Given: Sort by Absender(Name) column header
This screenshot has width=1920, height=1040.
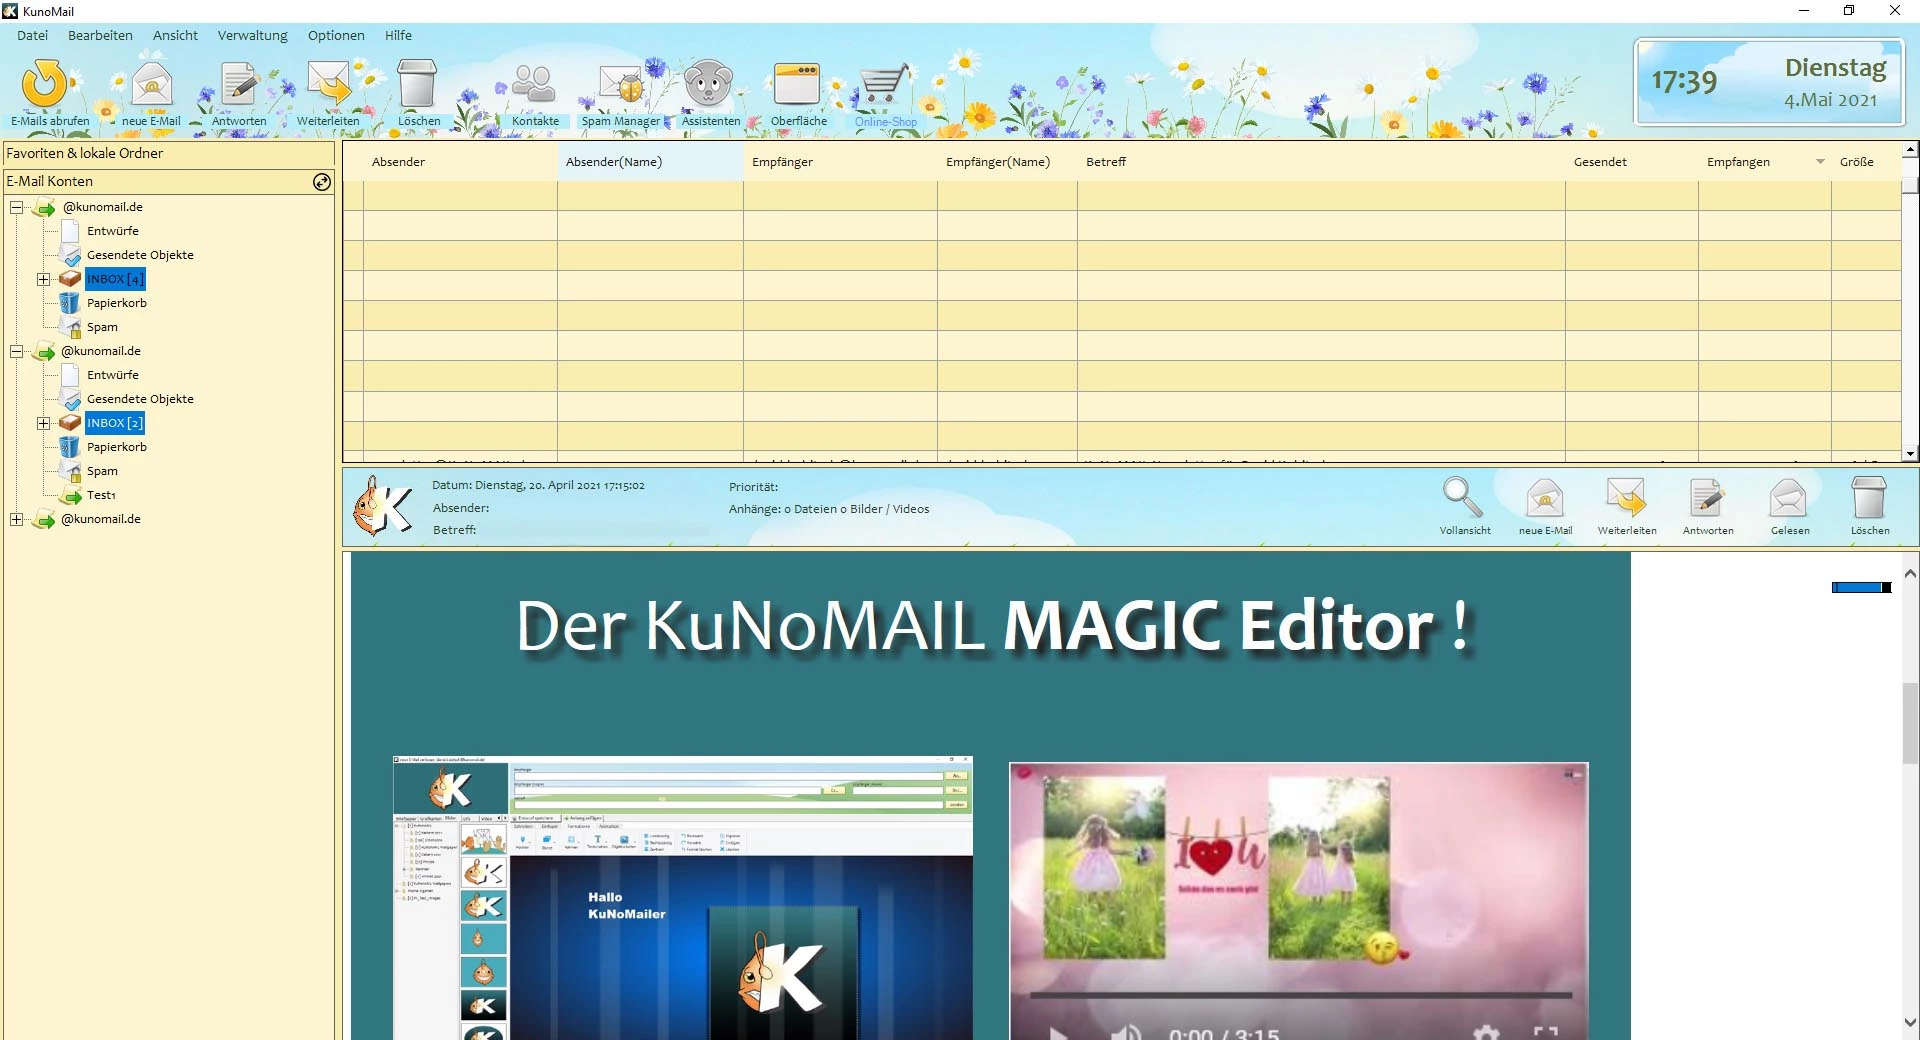Looking at the screenshot, I should [x=650, y=162].
